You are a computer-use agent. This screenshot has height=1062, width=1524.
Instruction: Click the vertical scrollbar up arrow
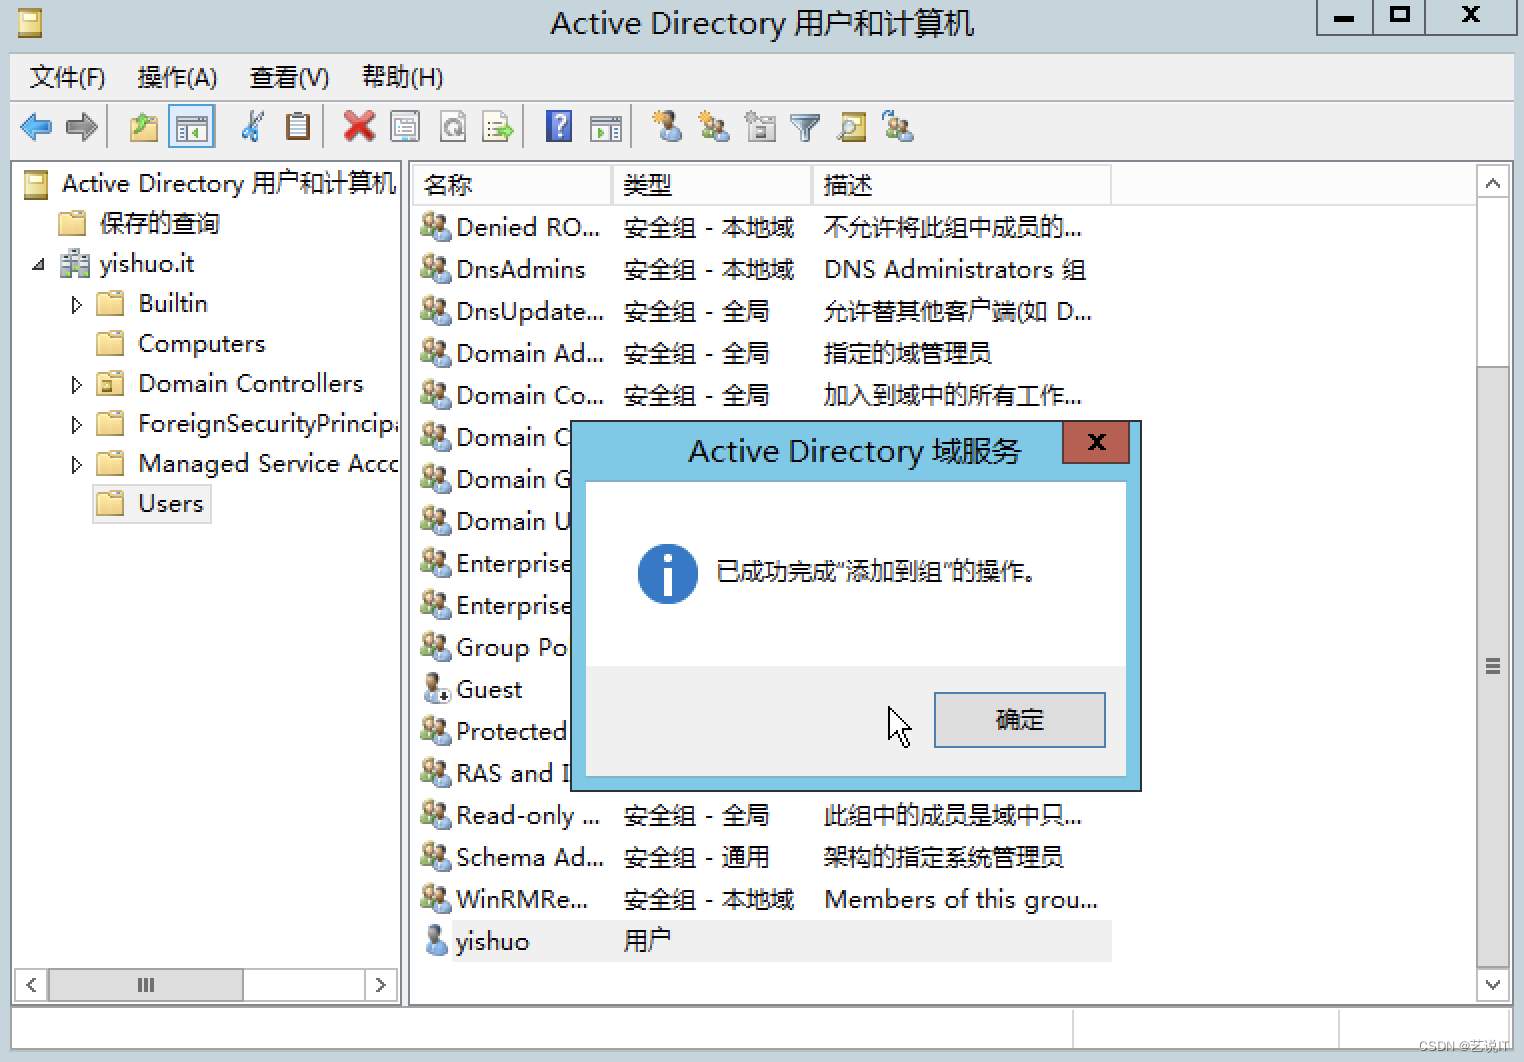tap(1492, 183)
